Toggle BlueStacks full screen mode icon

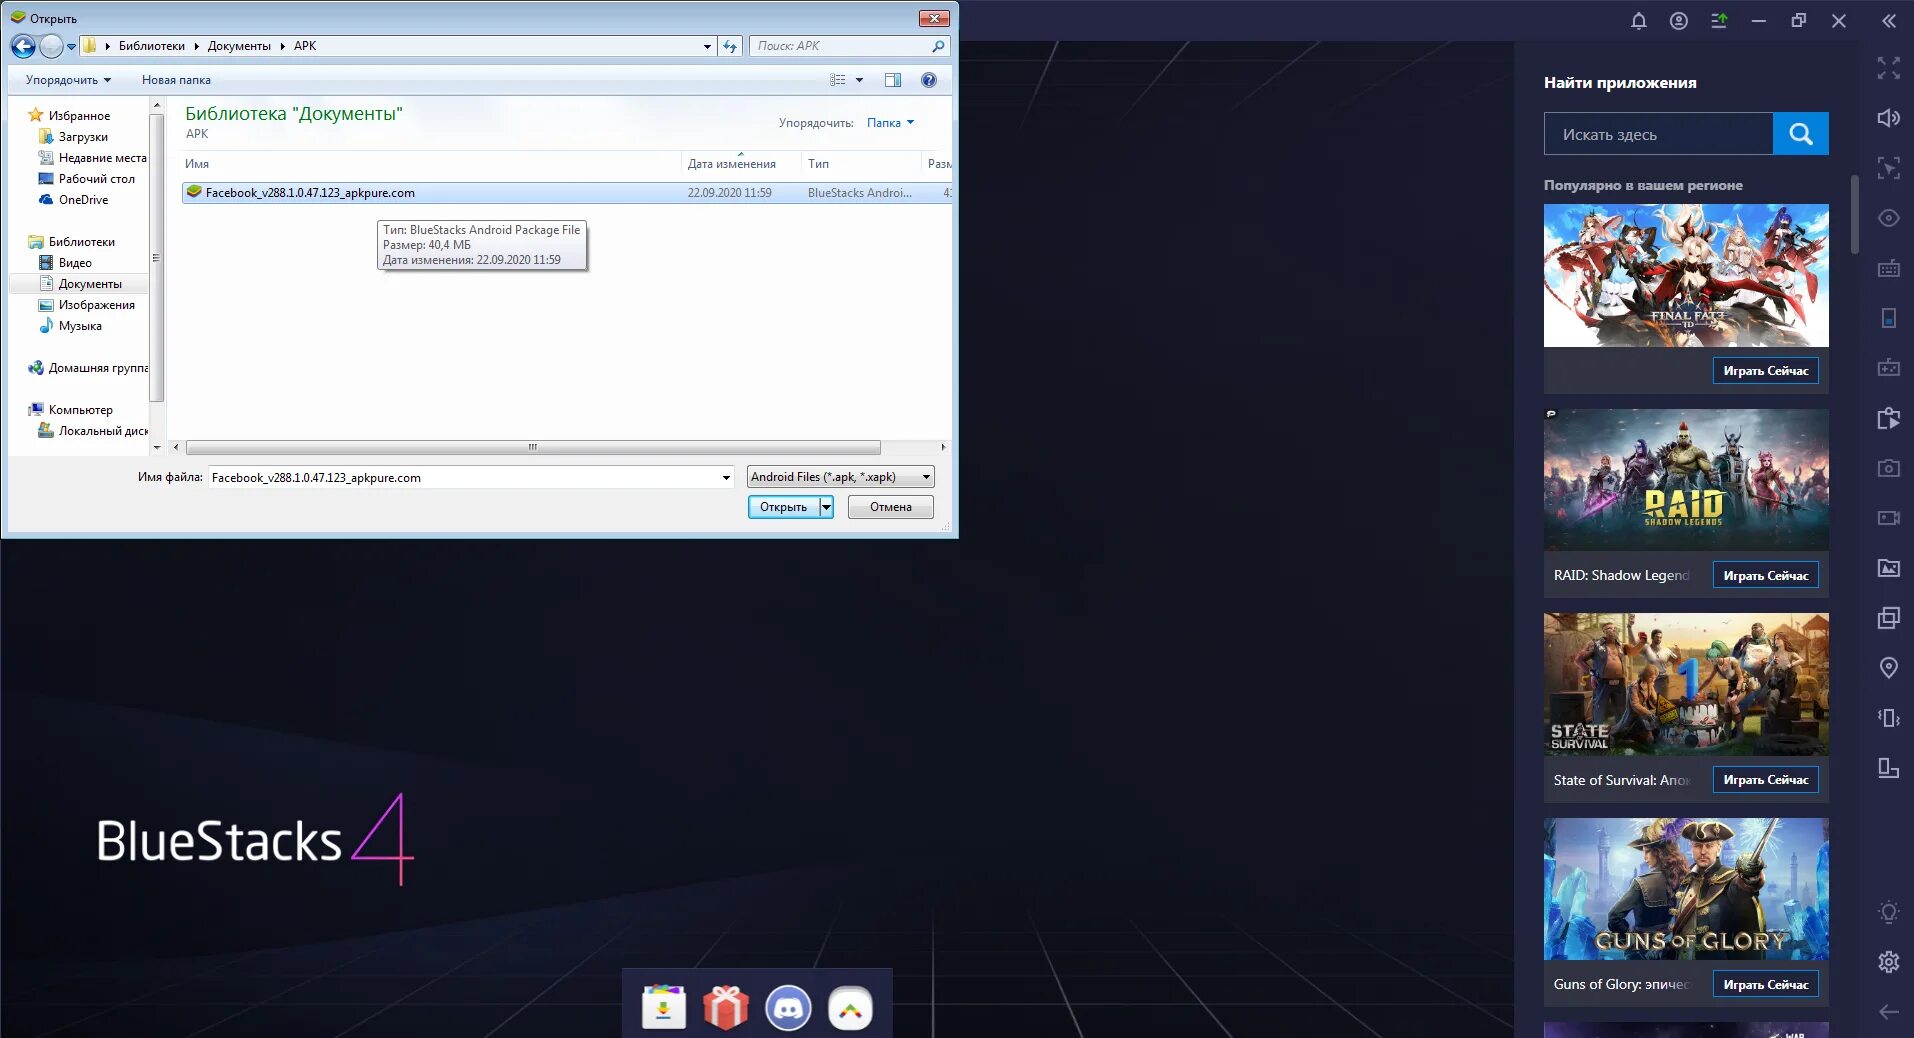[1888, 68]
